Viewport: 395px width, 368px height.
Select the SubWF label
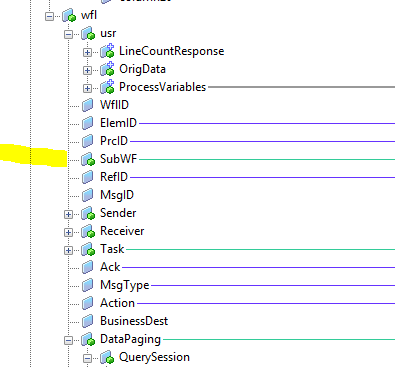[119, 159]
